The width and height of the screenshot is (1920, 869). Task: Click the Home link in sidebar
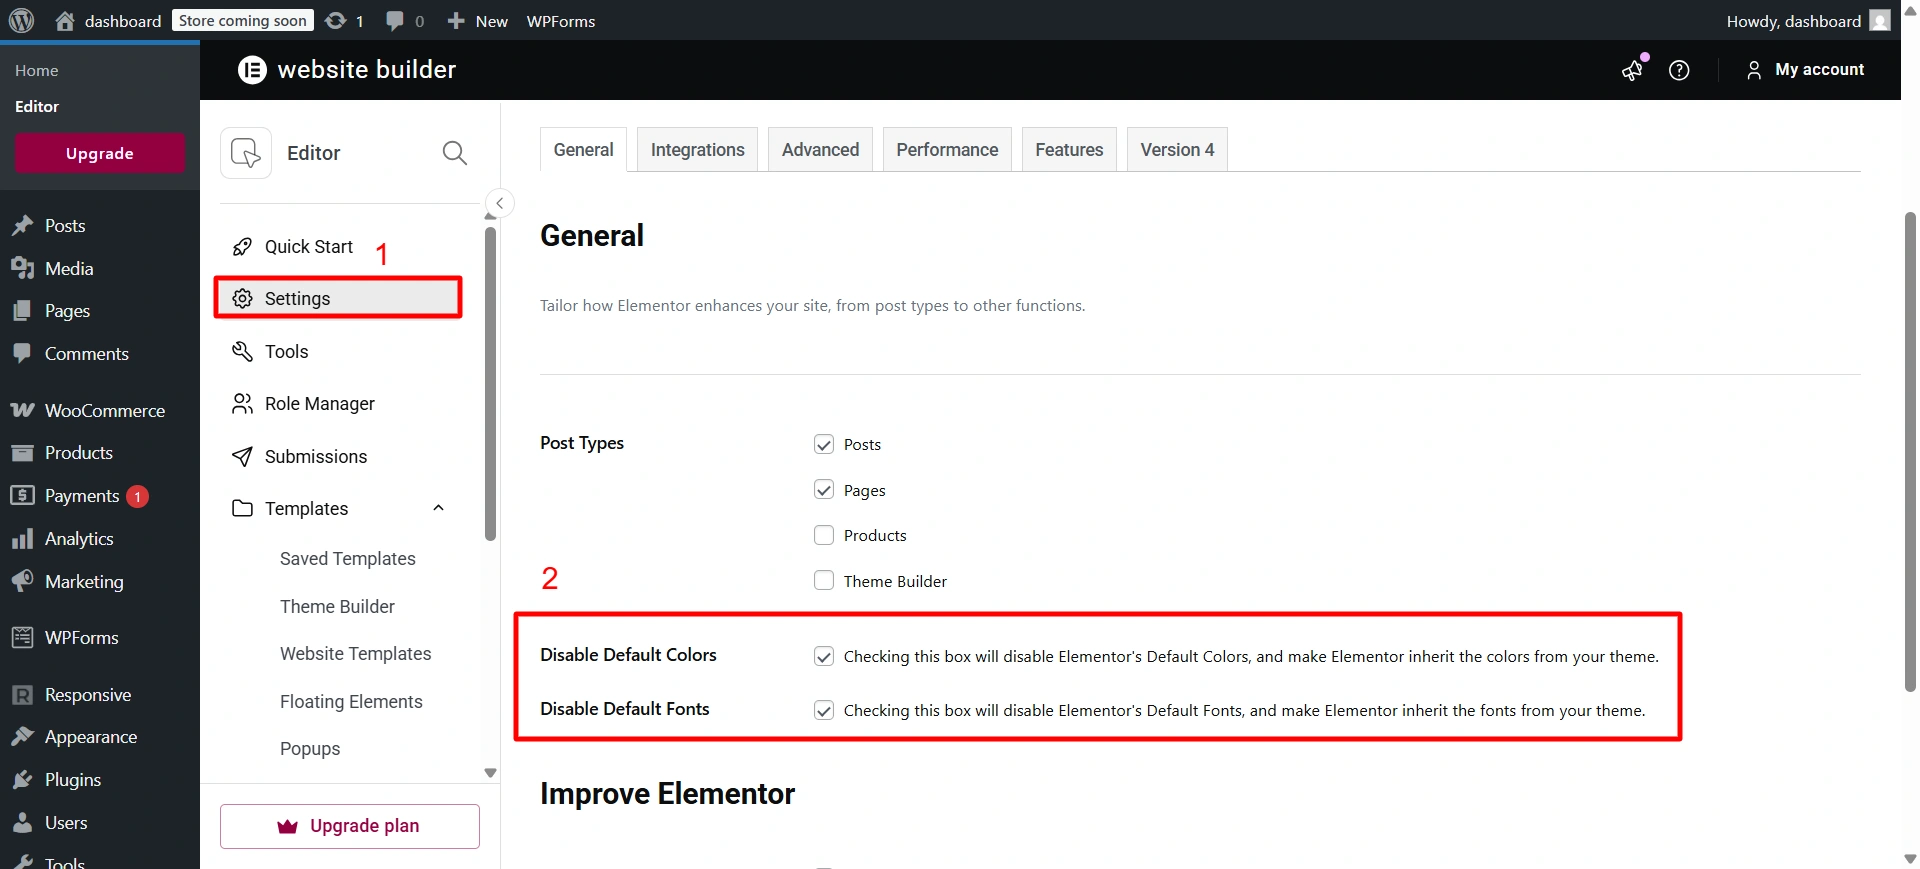tap(37, 71)
